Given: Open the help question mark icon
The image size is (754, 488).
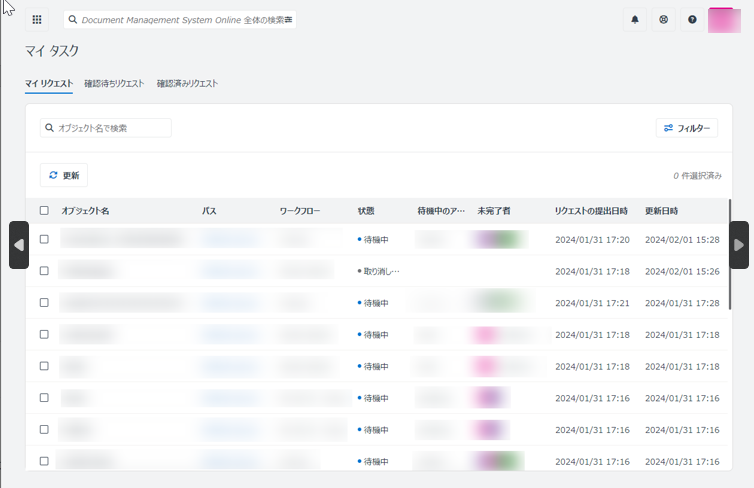Looking at the screenshot, I should [x=692, y=20].
